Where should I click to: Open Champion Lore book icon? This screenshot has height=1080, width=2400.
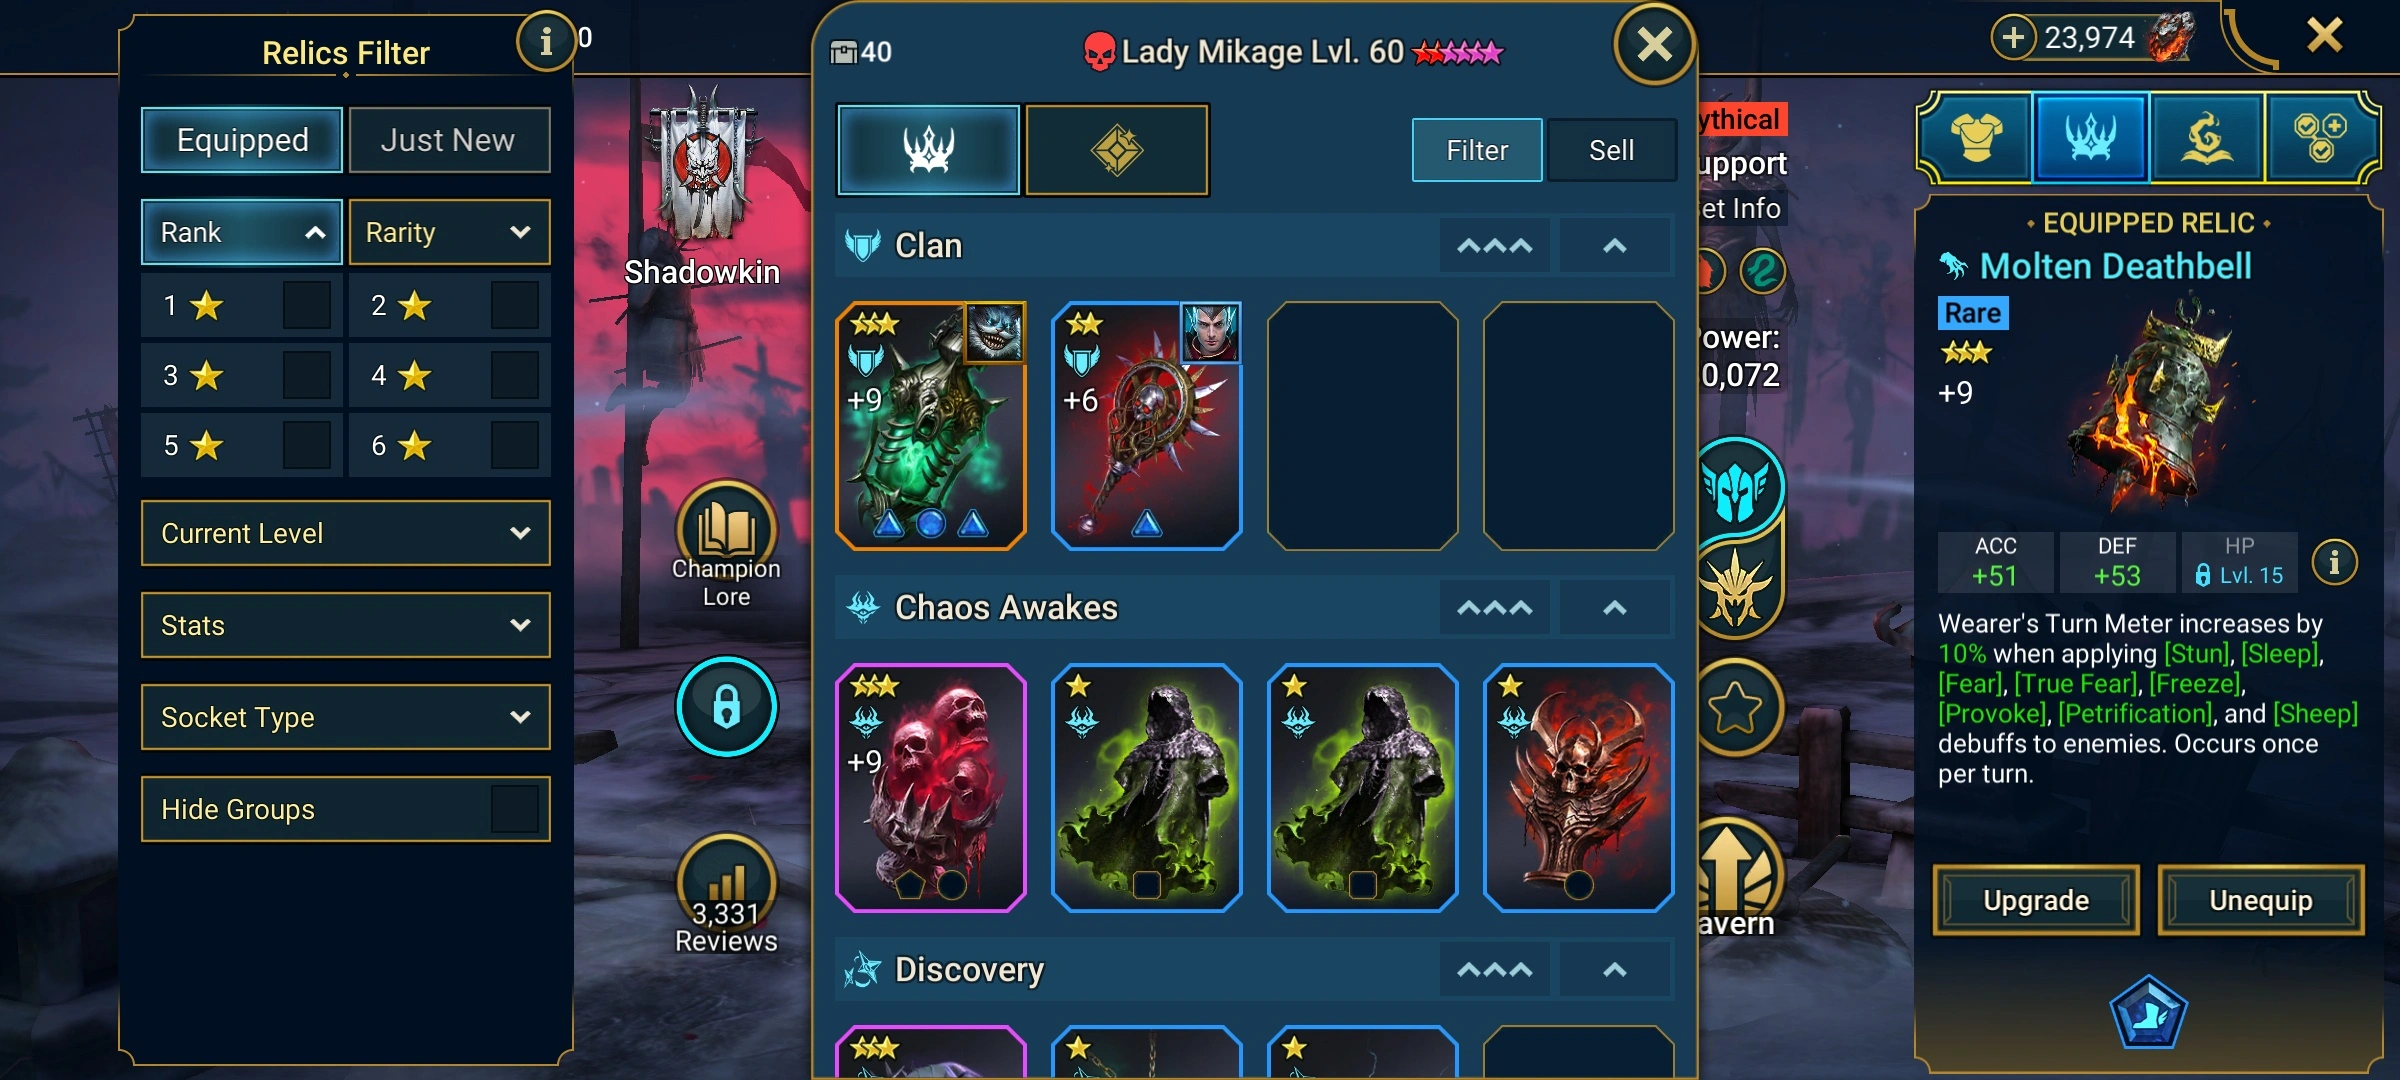click(726, 530)
